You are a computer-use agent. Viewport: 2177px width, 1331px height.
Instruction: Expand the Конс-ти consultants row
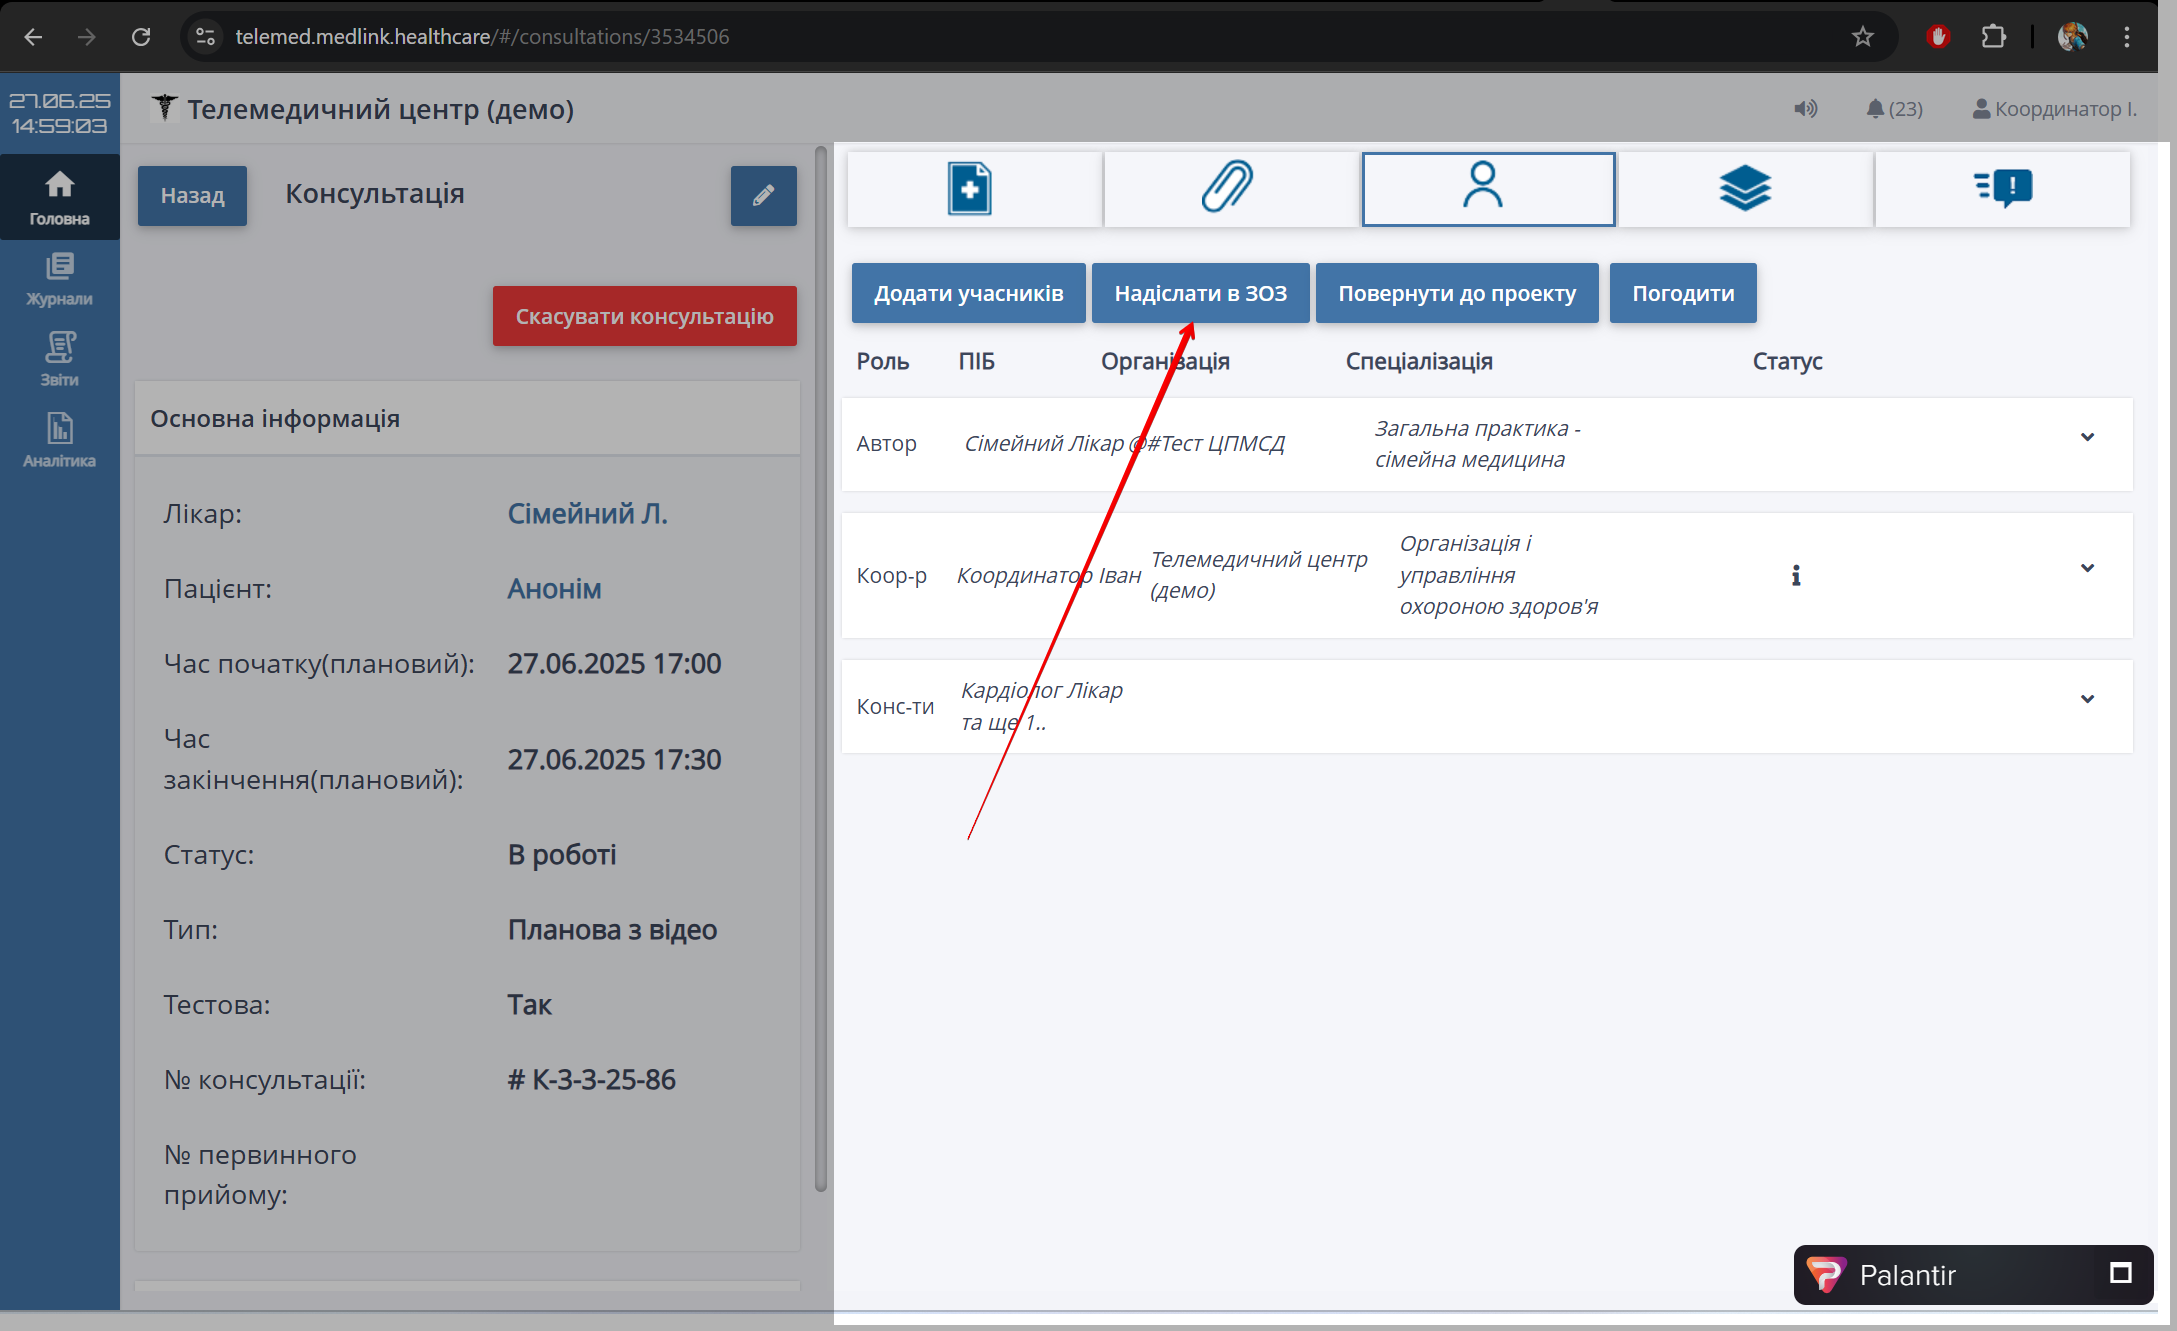coord(2087,700)
